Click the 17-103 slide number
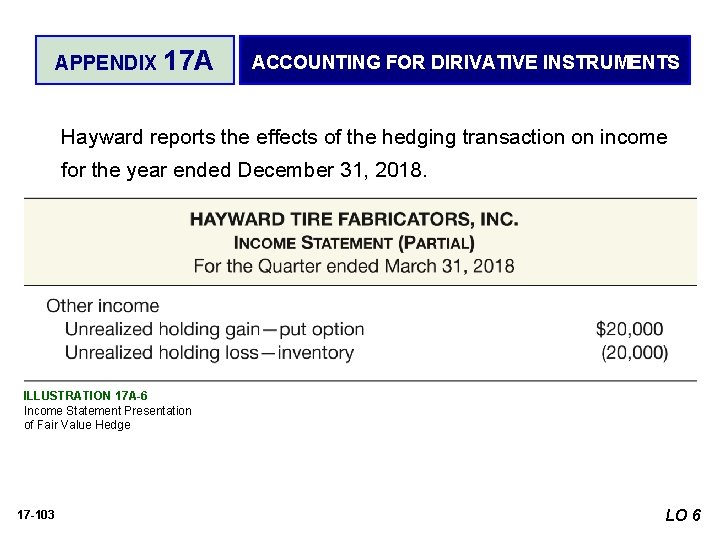The width and height of the screenshot is (720, 540). 36,514
